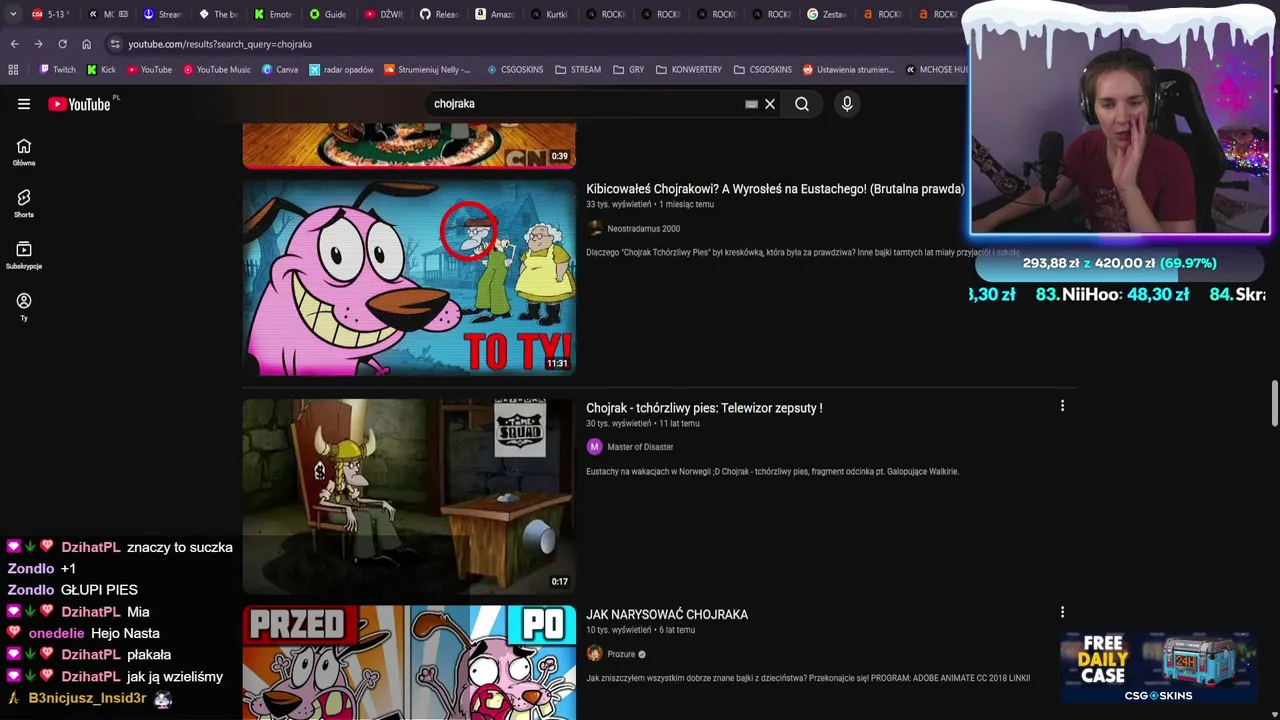The width and height of the screenshot is (1280, 720).
Task: Switch to the 'Amaz' Amazon tab
Action: (494, 14)
